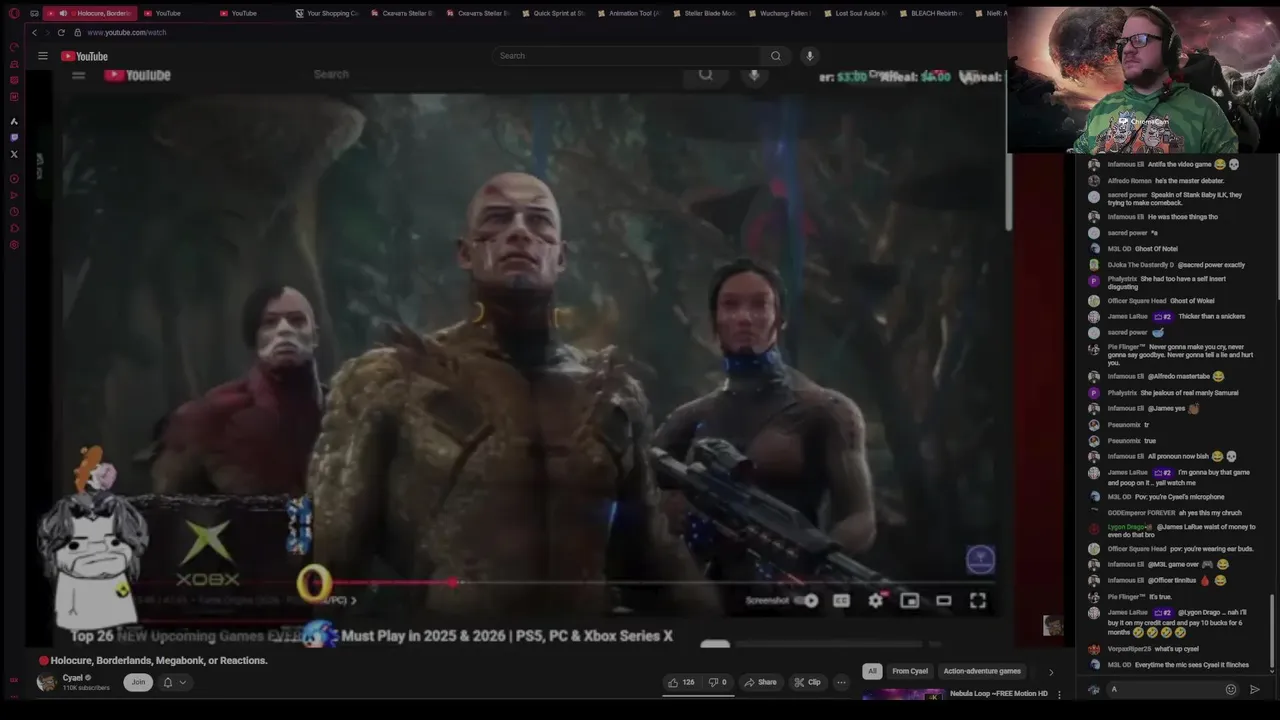Open the 'Quick Sprint' browser tab
This screenshot has height=720, width=1280.
tap(553, 13)
